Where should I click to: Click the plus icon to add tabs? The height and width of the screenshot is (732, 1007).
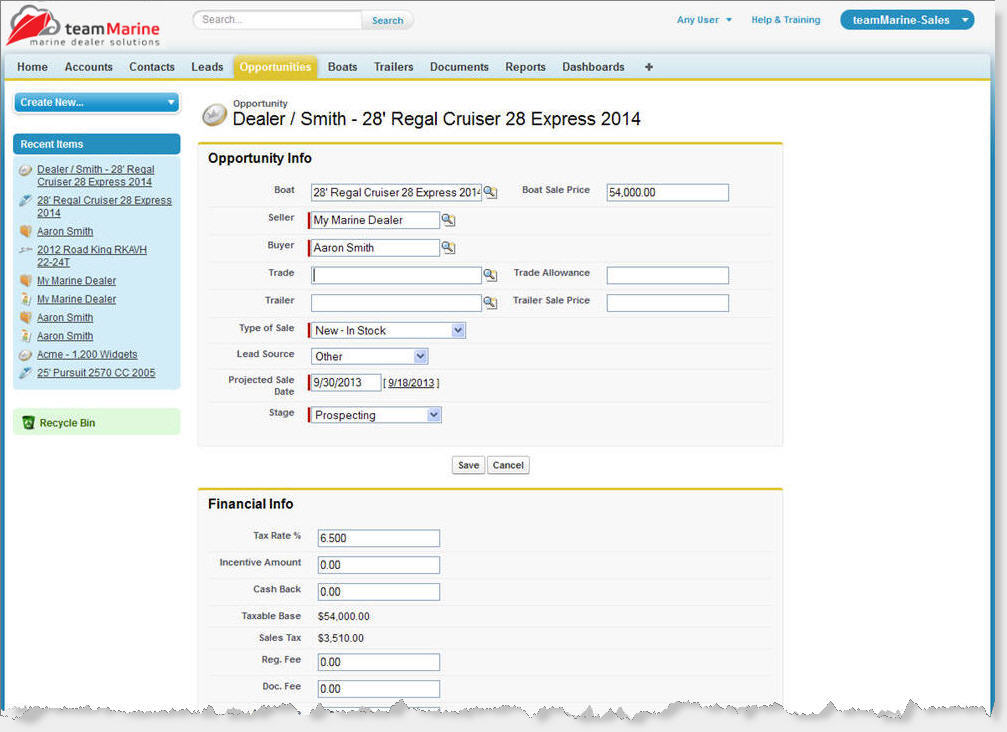tap(648, 67)
